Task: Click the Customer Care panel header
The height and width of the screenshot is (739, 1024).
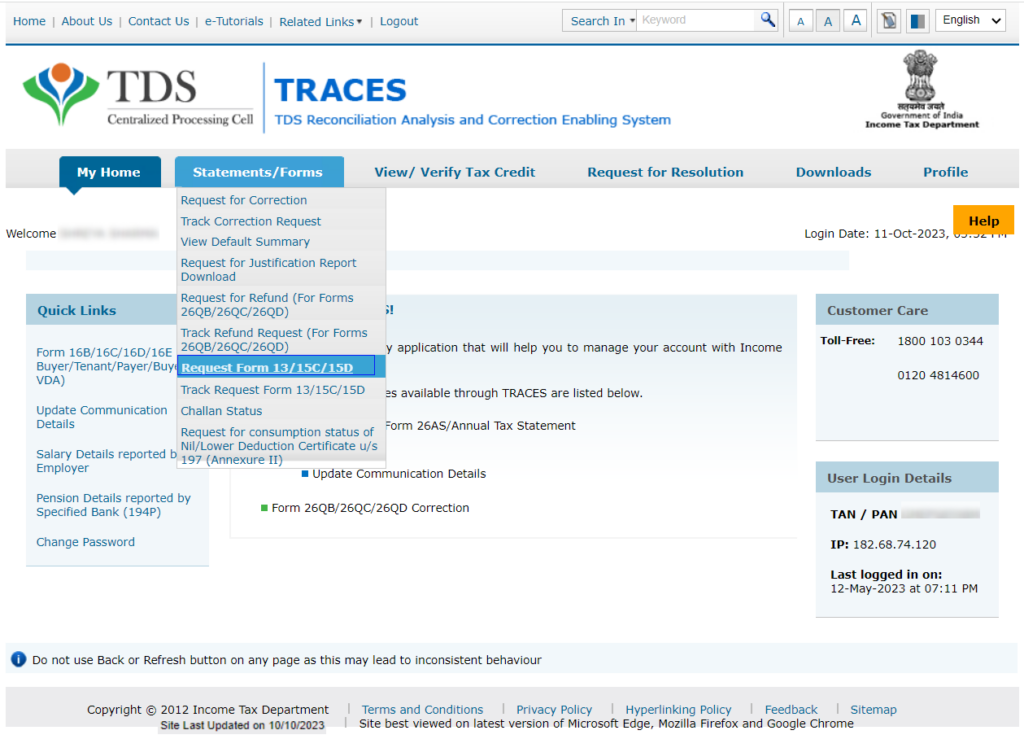Action: [x=906, y=310]
